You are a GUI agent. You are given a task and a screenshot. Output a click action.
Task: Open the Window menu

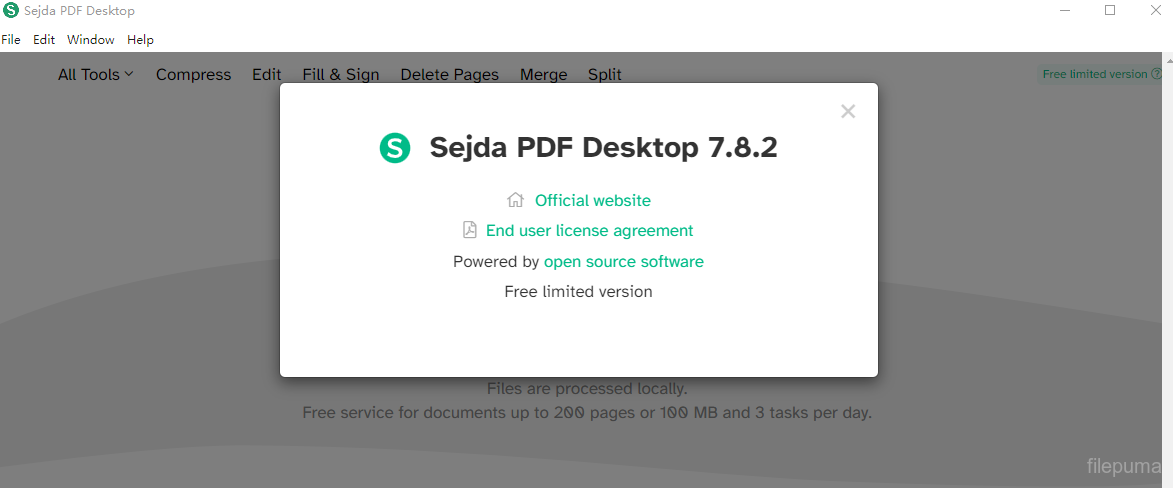(x=91, y=40)
